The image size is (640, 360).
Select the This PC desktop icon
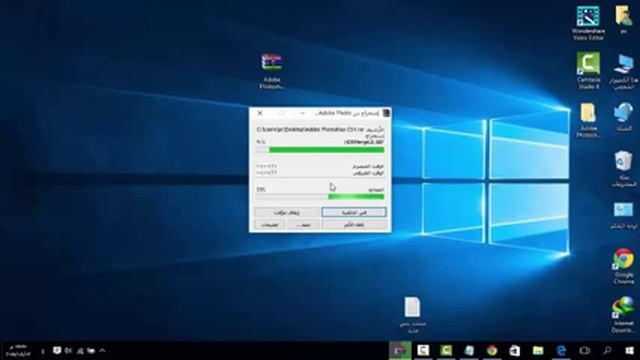[623, 72]
